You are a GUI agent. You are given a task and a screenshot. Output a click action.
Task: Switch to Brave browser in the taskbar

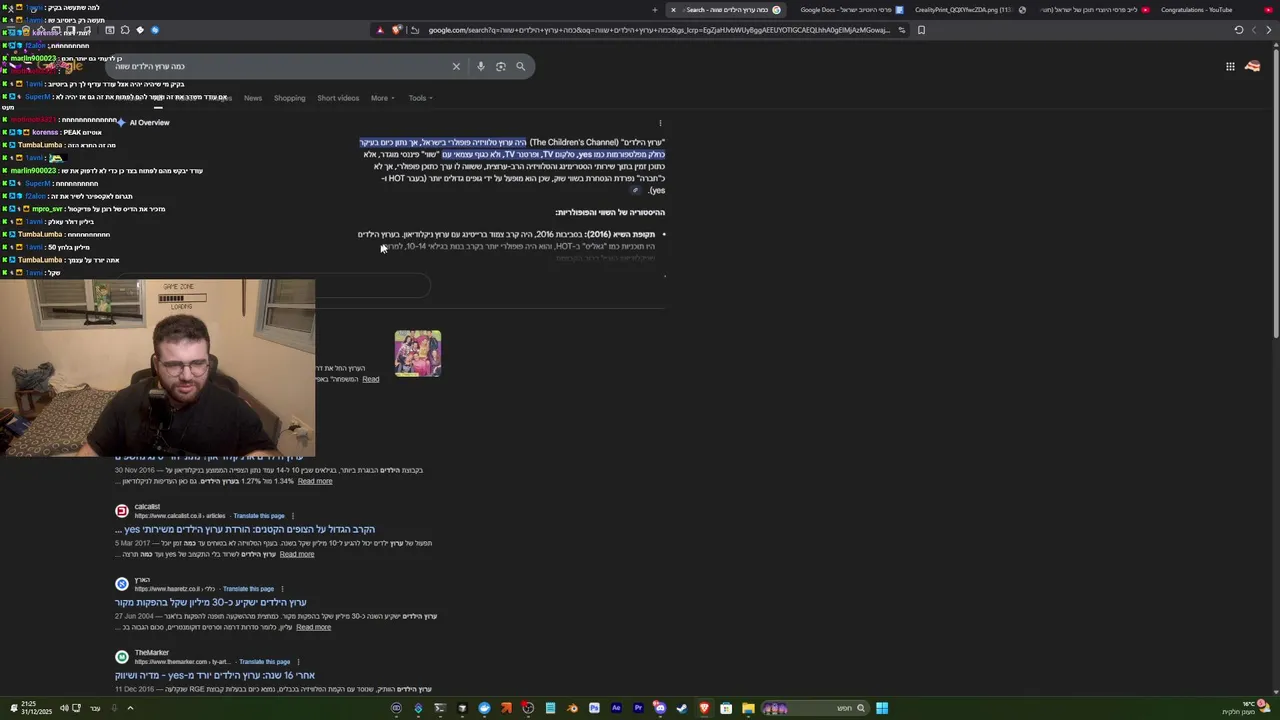point(704,708)
